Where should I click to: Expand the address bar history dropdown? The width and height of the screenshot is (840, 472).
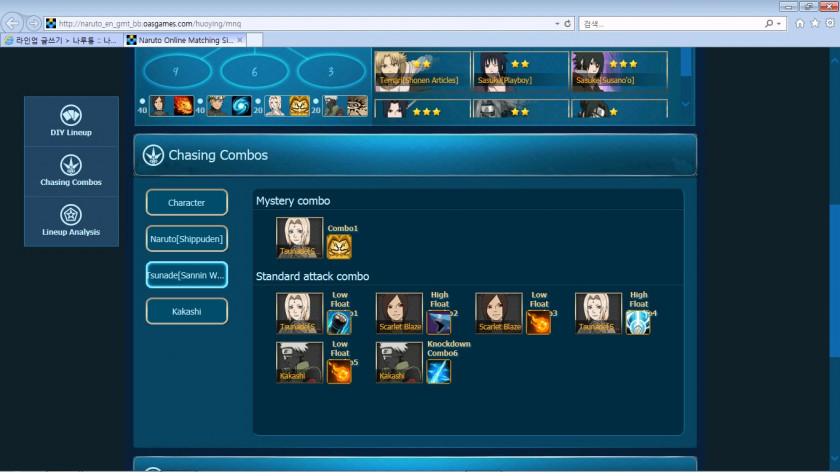coord(557,23)
